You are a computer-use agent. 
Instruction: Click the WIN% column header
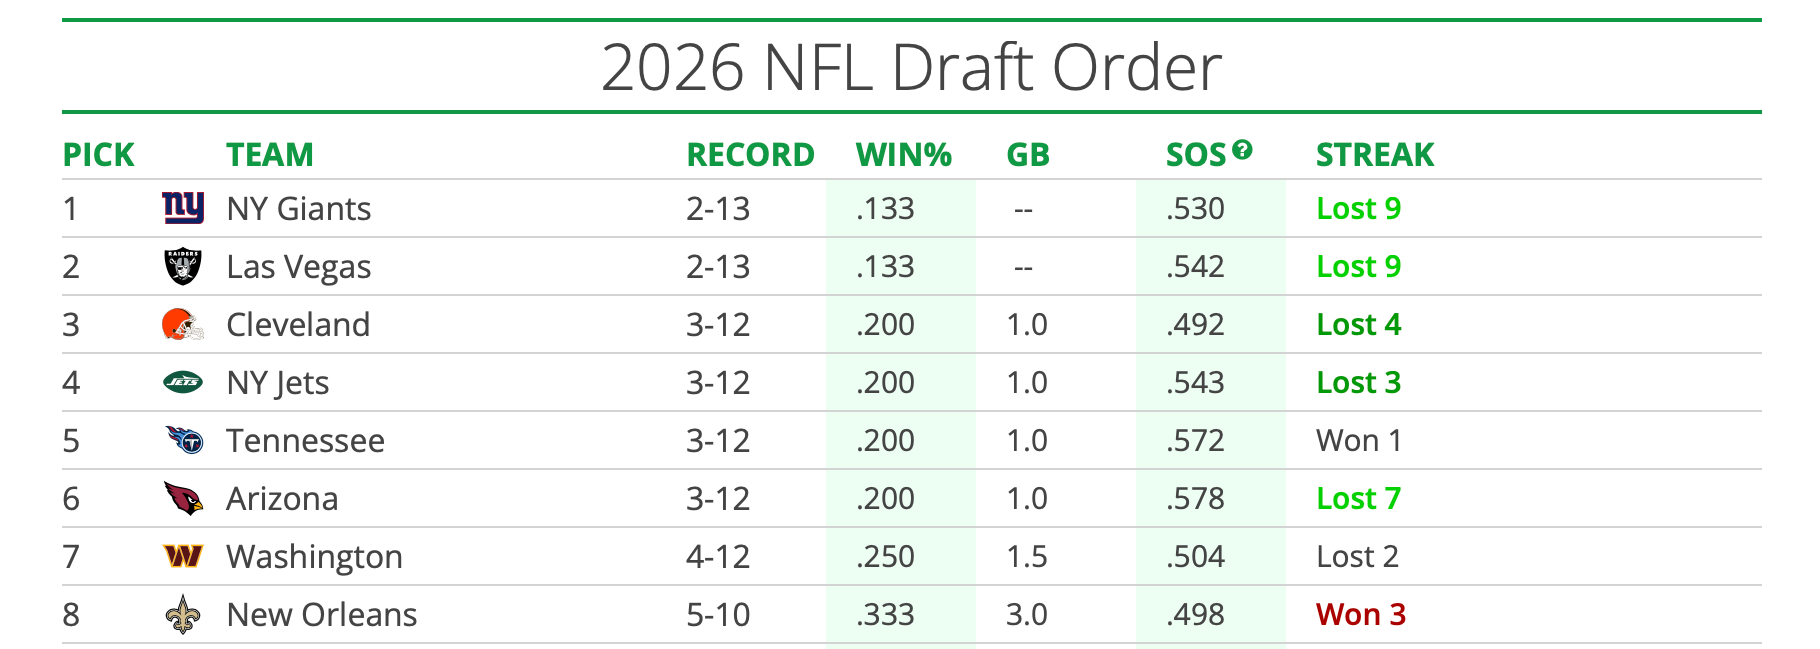[903, 155]
